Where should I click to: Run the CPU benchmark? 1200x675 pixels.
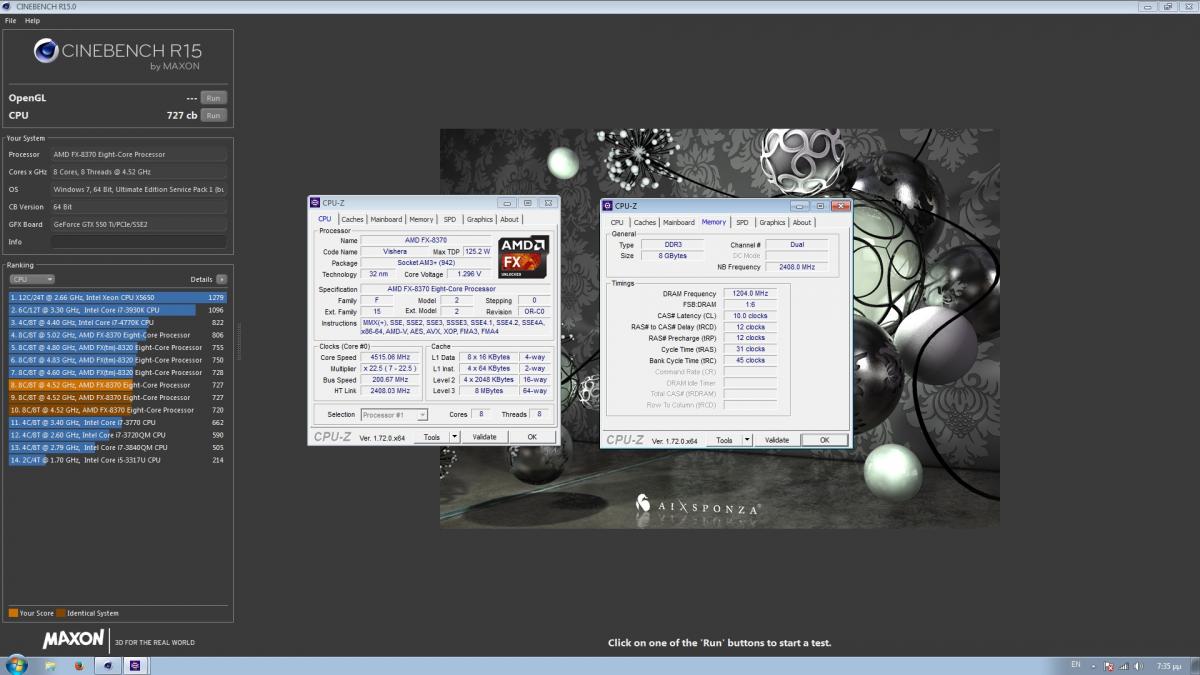click(213, 115)
